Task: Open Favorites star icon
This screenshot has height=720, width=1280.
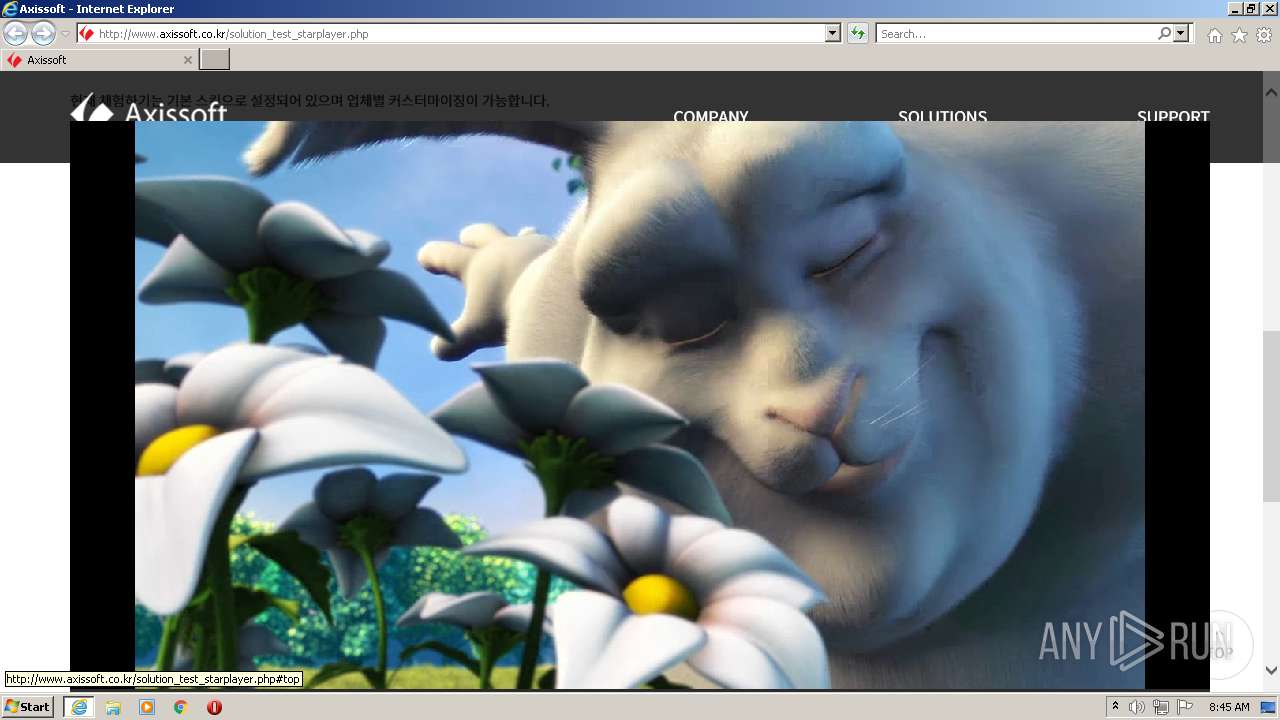Action: point(1239,35)
